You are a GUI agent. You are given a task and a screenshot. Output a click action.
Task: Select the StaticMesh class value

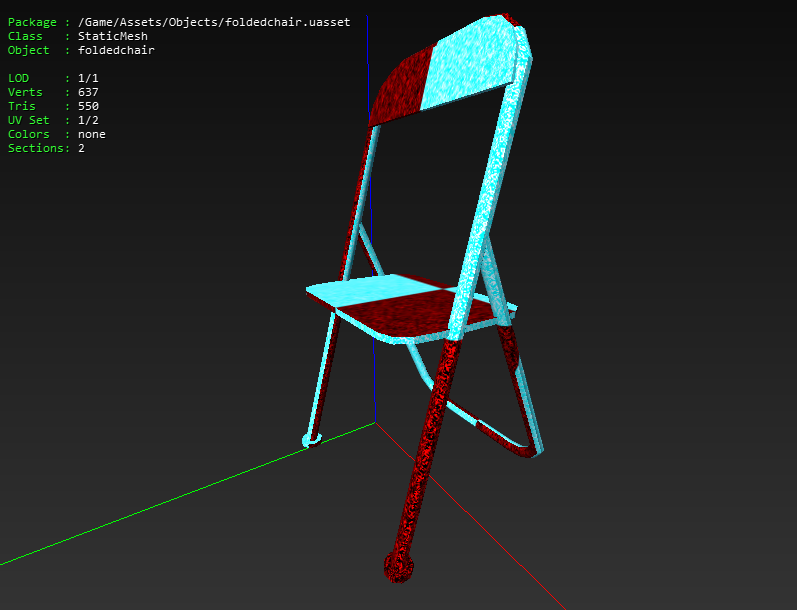point(113,36)
